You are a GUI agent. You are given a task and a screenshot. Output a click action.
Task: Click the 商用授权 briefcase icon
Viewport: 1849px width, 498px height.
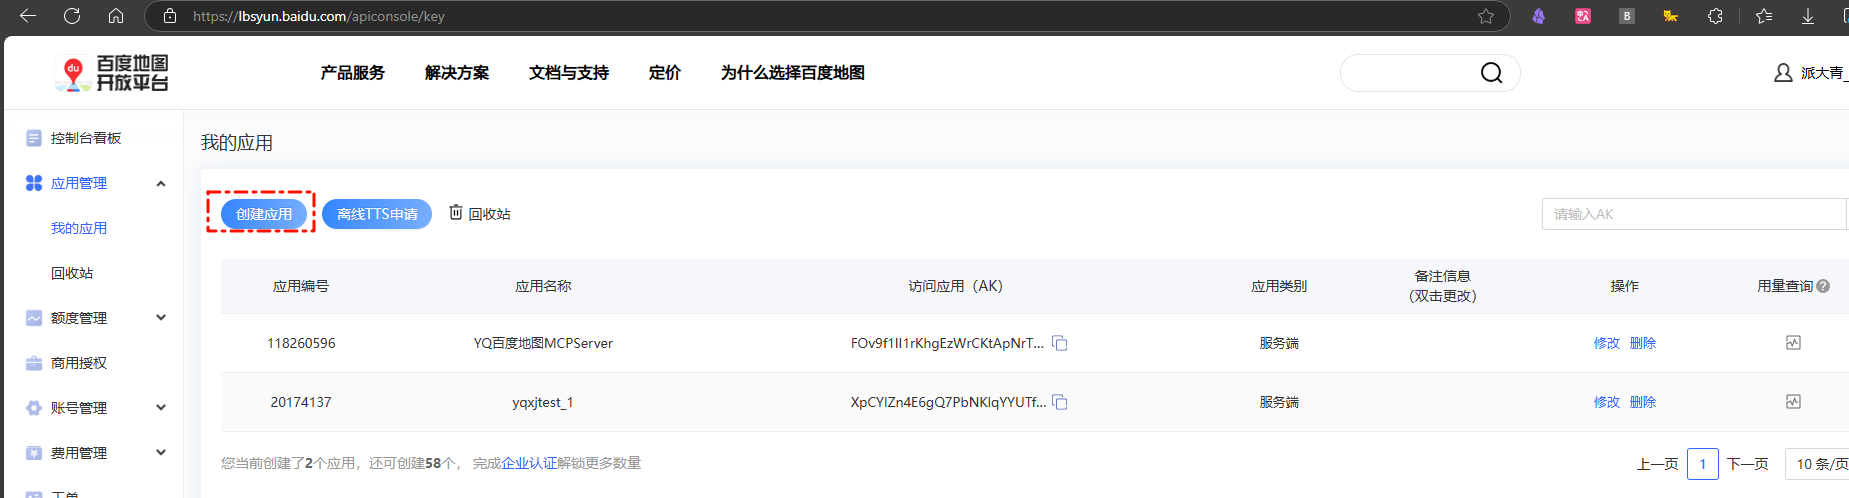click(x=34, y=363)
